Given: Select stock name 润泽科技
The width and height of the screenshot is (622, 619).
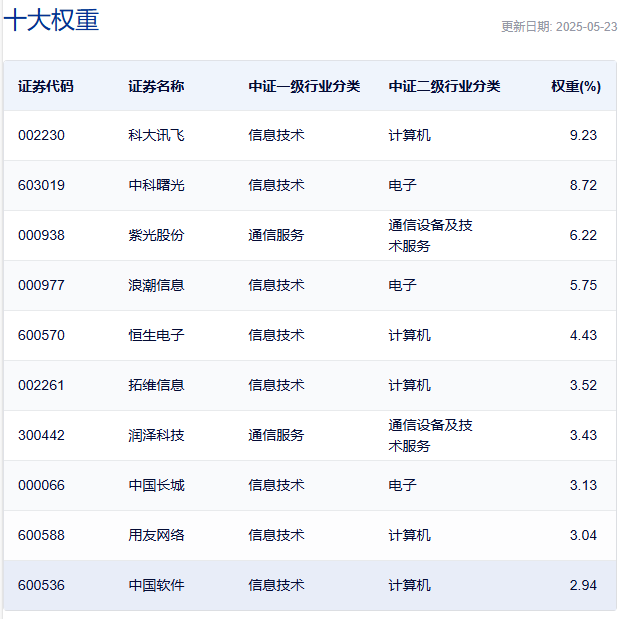Looking at the screenshot, I should click(x=156, y=435).
